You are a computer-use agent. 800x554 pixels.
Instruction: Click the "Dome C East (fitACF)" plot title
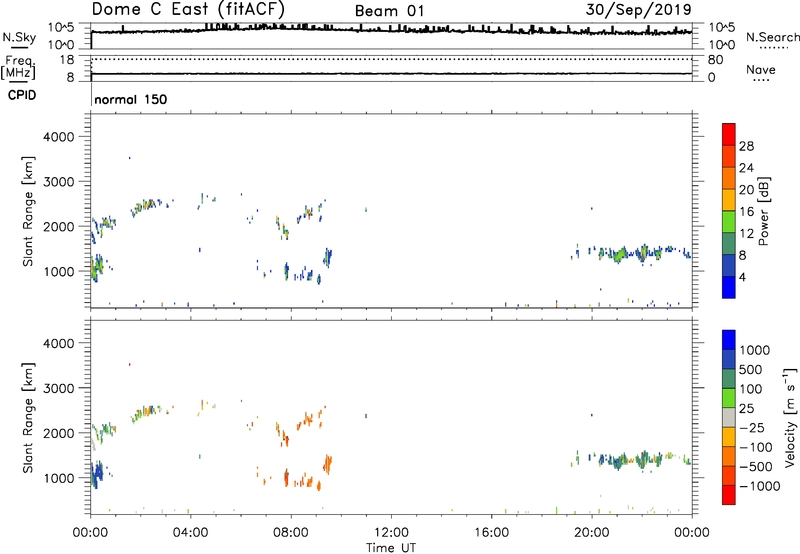(x=188, y=9)
